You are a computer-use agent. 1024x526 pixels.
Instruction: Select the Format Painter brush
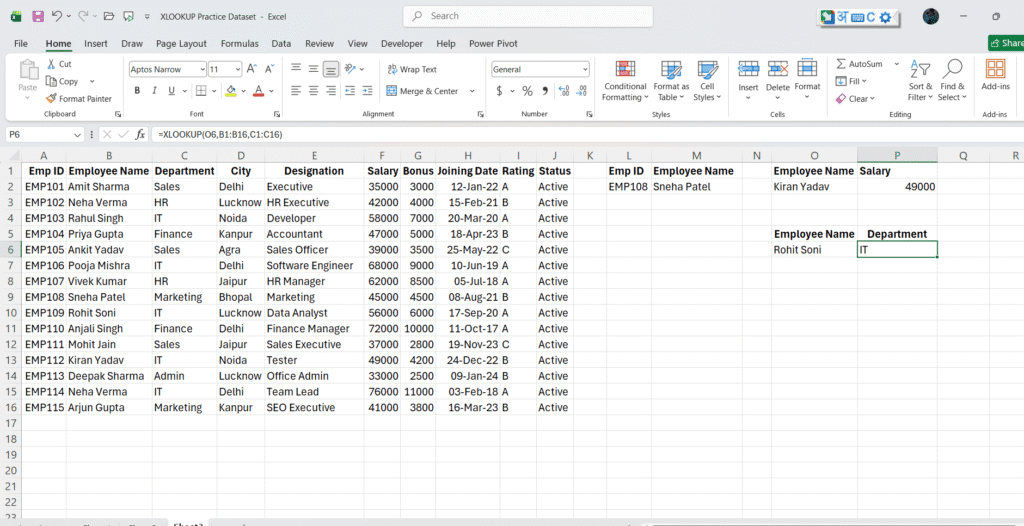pos(52,99)
